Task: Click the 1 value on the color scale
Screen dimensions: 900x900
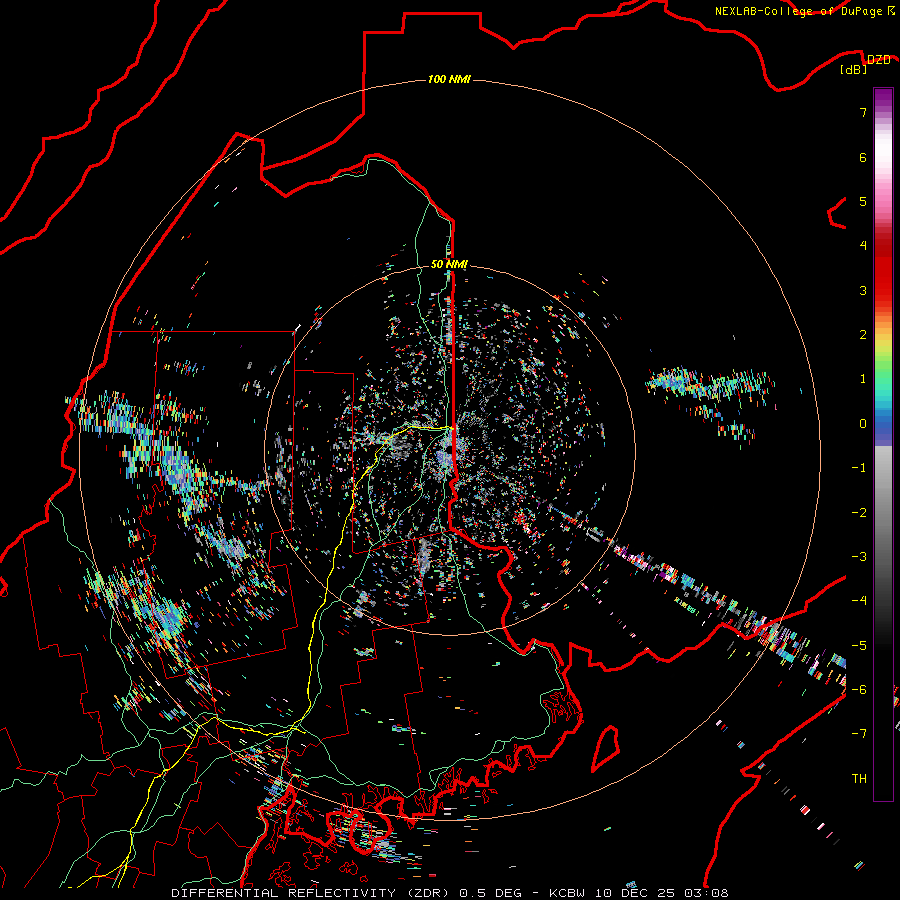Action: (x=863, y=379)
